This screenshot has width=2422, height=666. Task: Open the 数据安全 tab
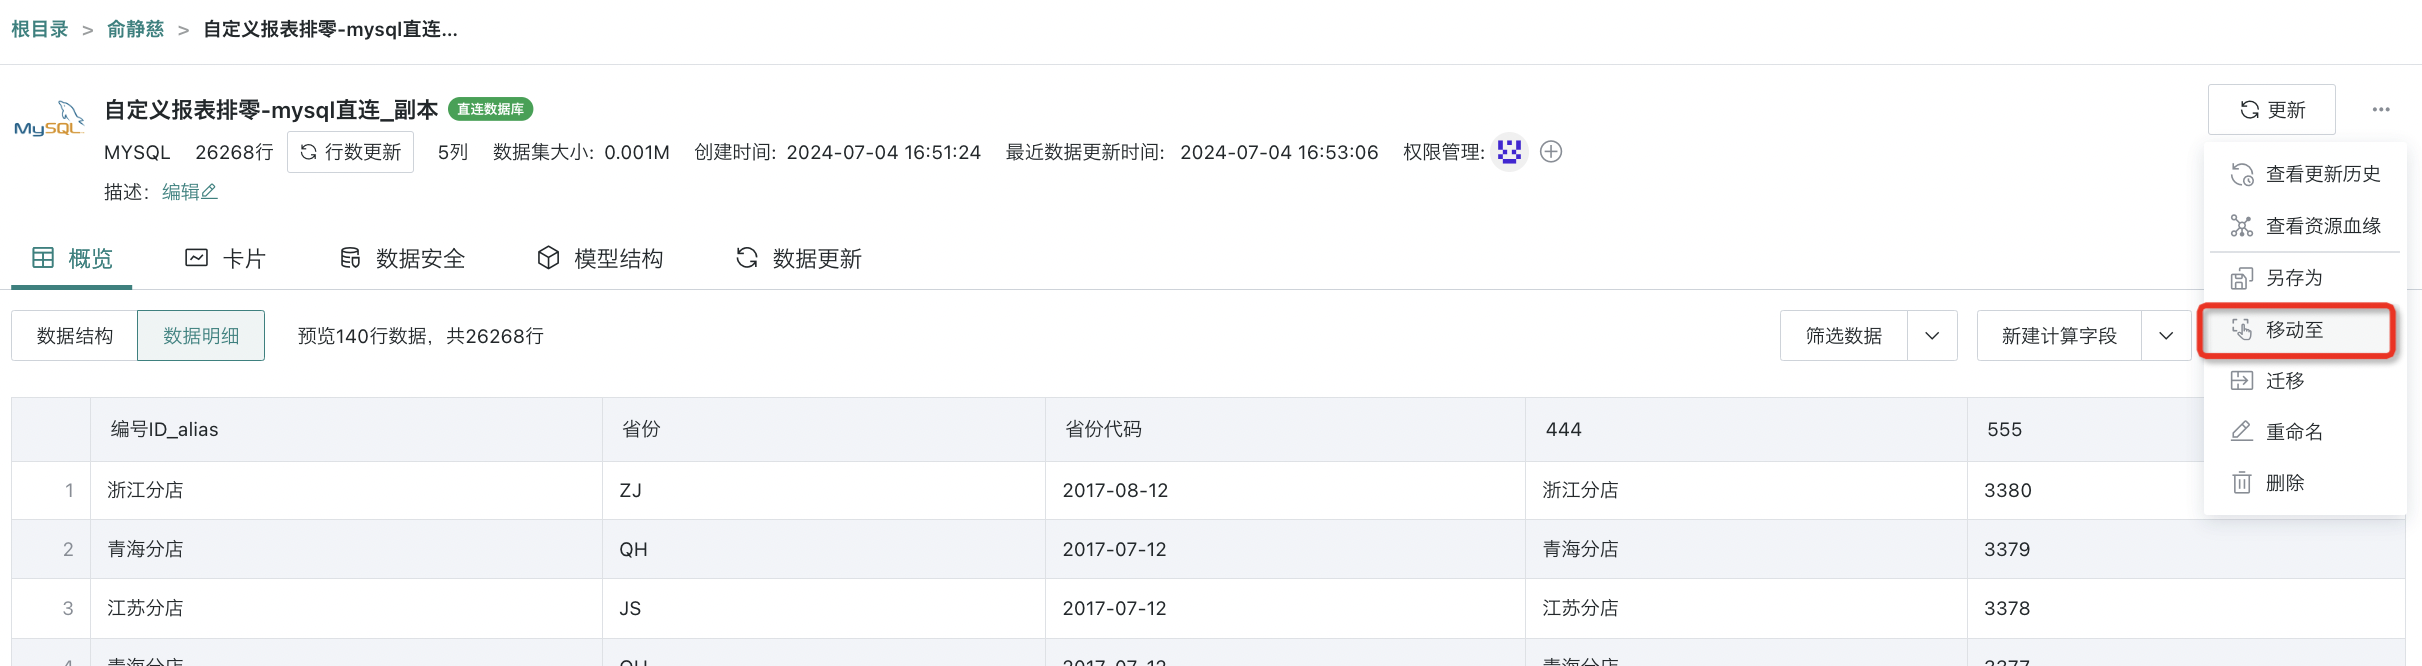coord(402,259)
